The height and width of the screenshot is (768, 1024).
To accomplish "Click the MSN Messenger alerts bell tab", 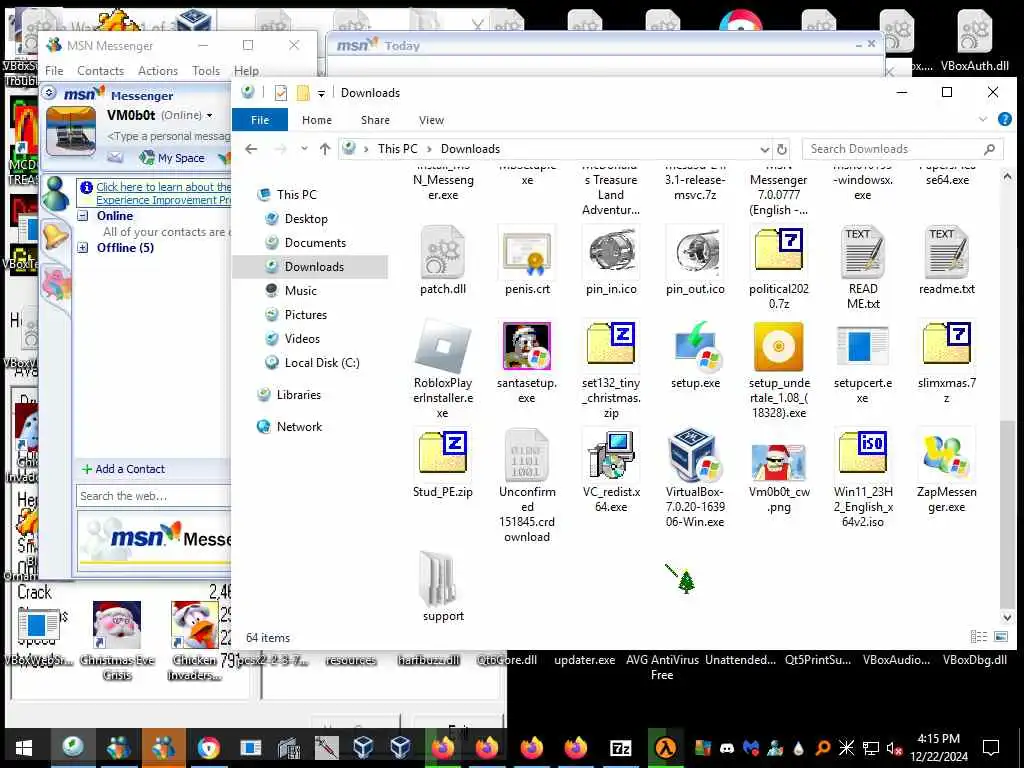I will tap(55, 236).
